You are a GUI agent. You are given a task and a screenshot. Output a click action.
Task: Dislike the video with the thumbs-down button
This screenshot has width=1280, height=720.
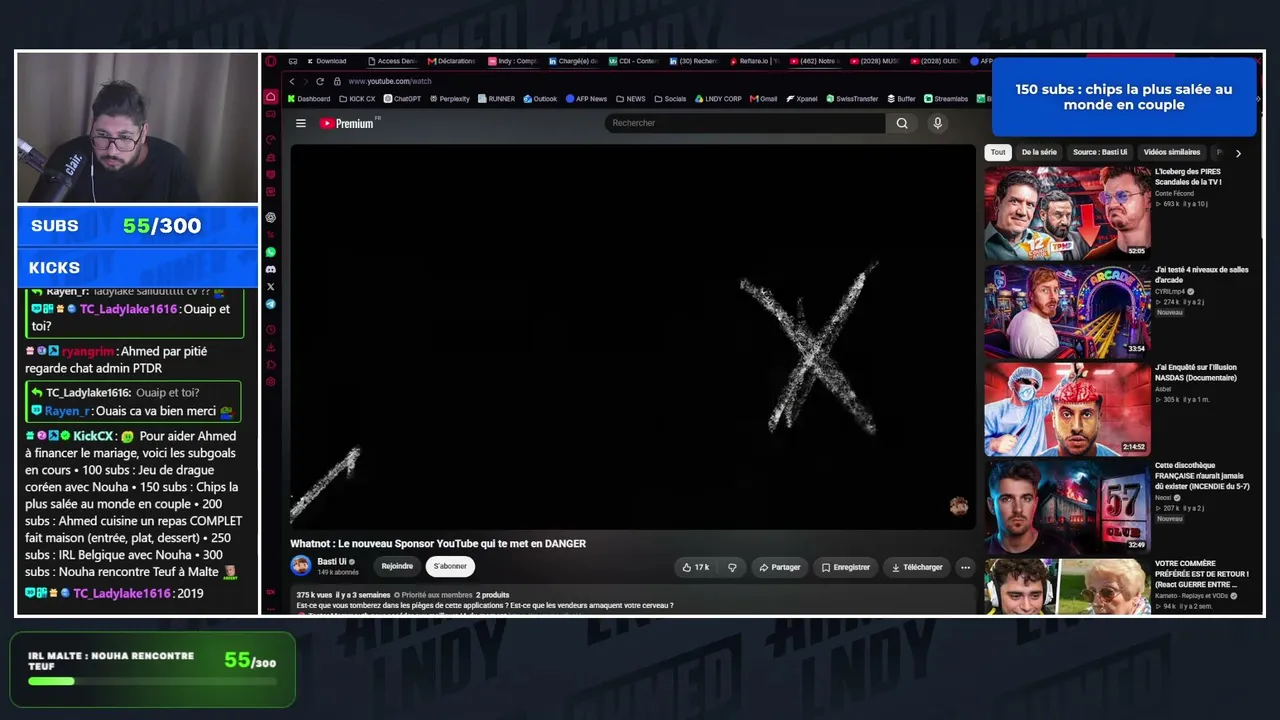(732, 567)
